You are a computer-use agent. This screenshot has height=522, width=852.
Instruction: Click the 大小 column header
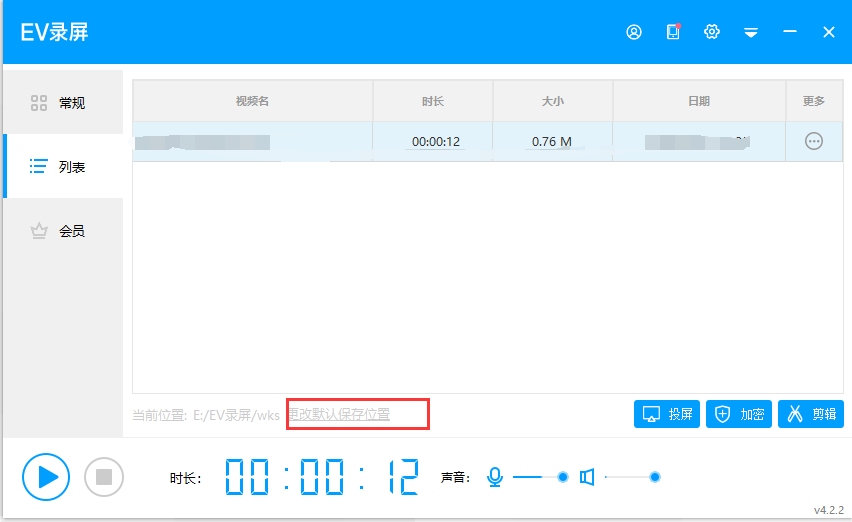[553, 101]
